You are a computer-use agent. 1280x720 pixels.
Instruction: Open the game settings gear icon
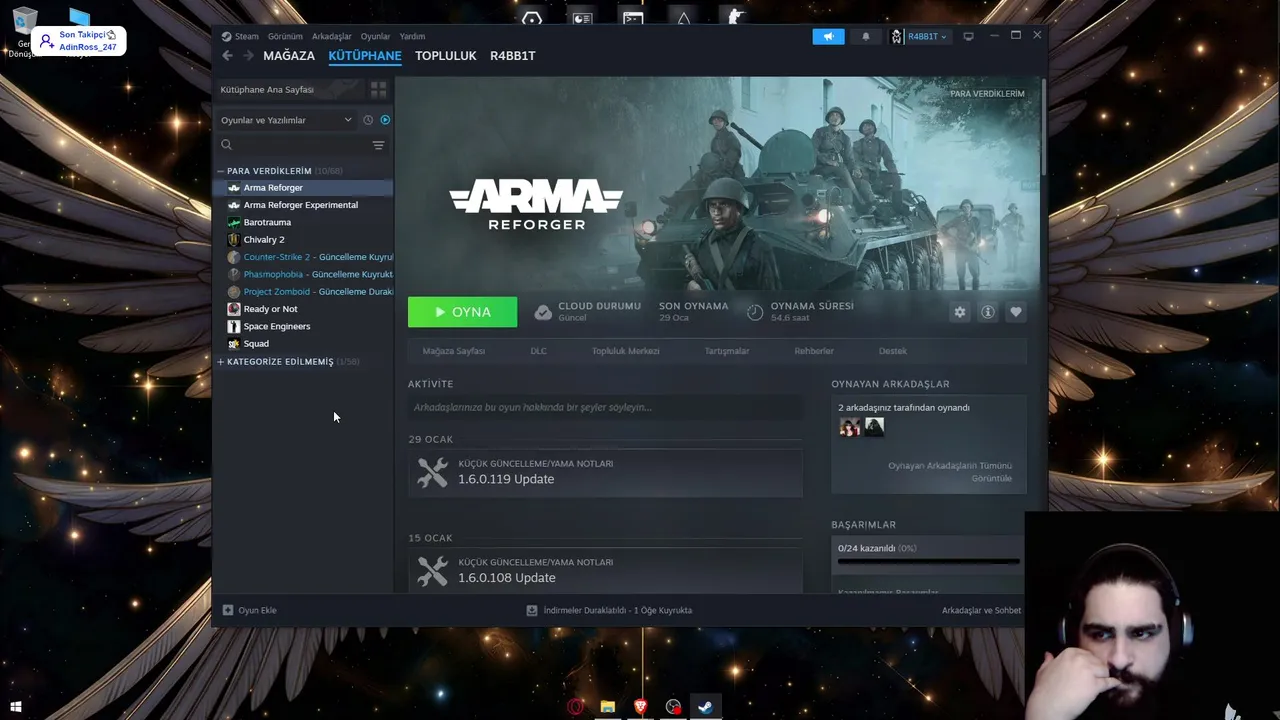tap(960, 312)
